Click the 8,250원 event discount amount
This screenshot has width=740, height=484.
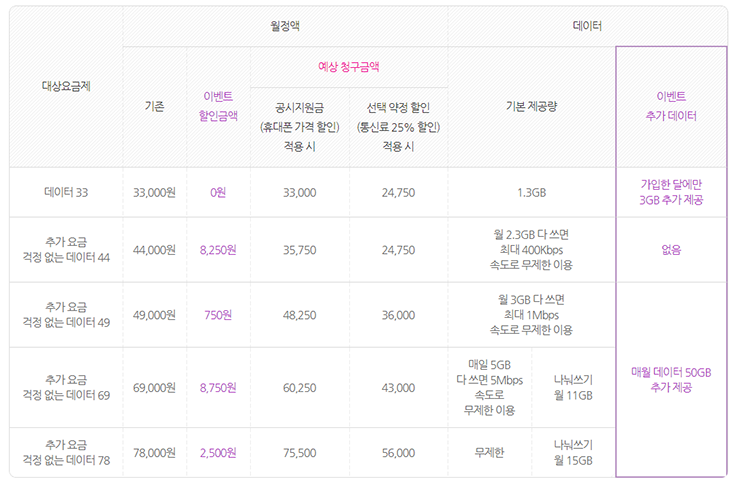[x=218, y=250]
